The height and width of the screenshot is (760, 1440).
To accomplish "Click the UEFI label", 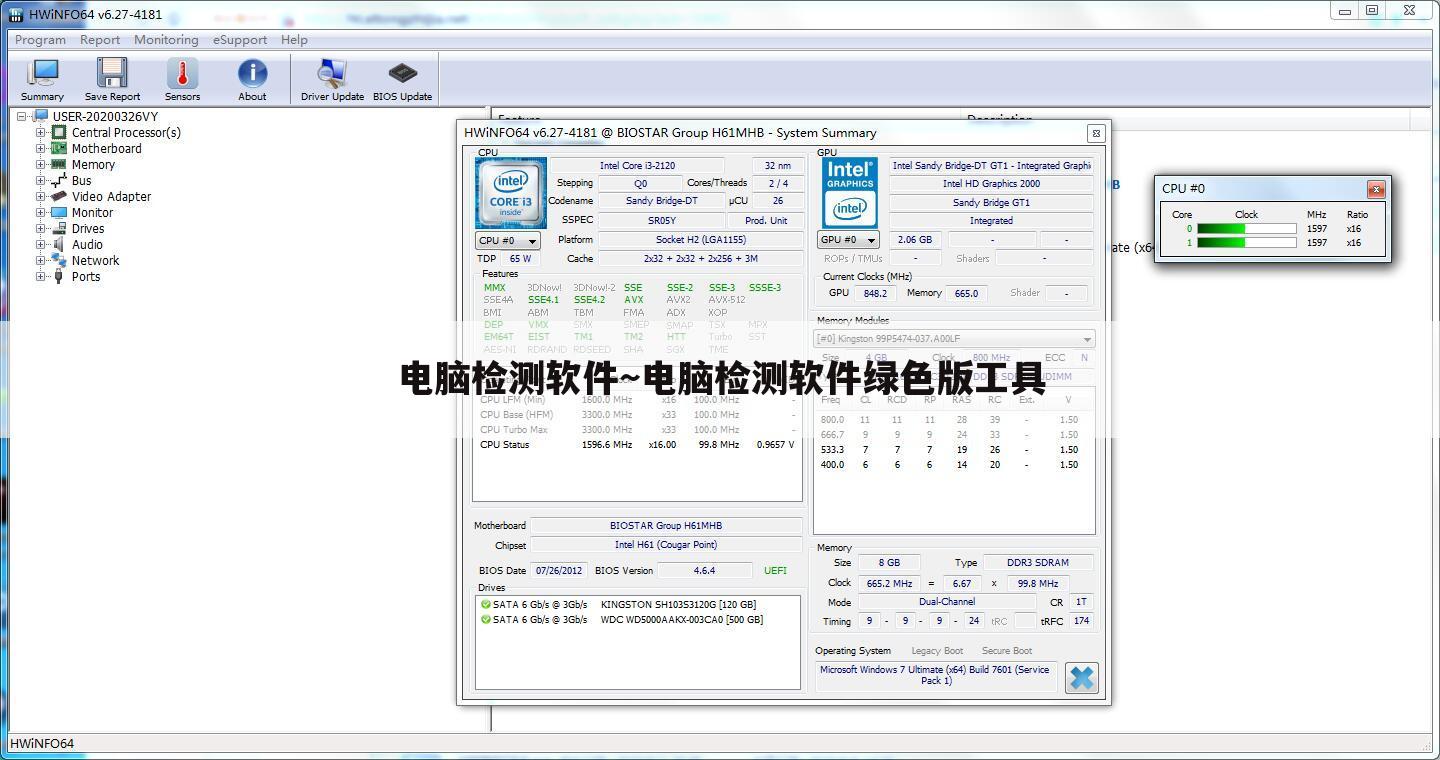I will coord(775,571).
